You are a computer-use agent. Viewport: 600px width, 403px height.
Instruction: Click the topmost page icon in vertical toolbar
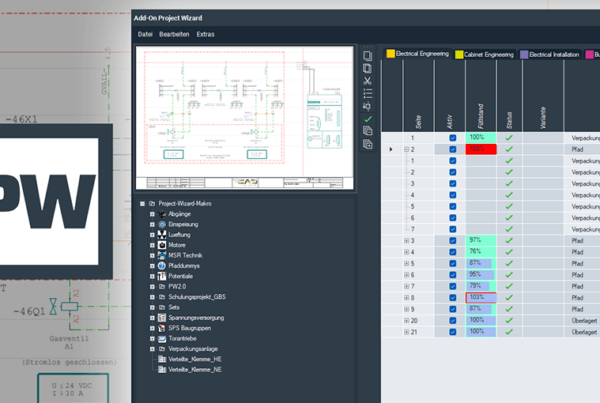pos(368,55)
